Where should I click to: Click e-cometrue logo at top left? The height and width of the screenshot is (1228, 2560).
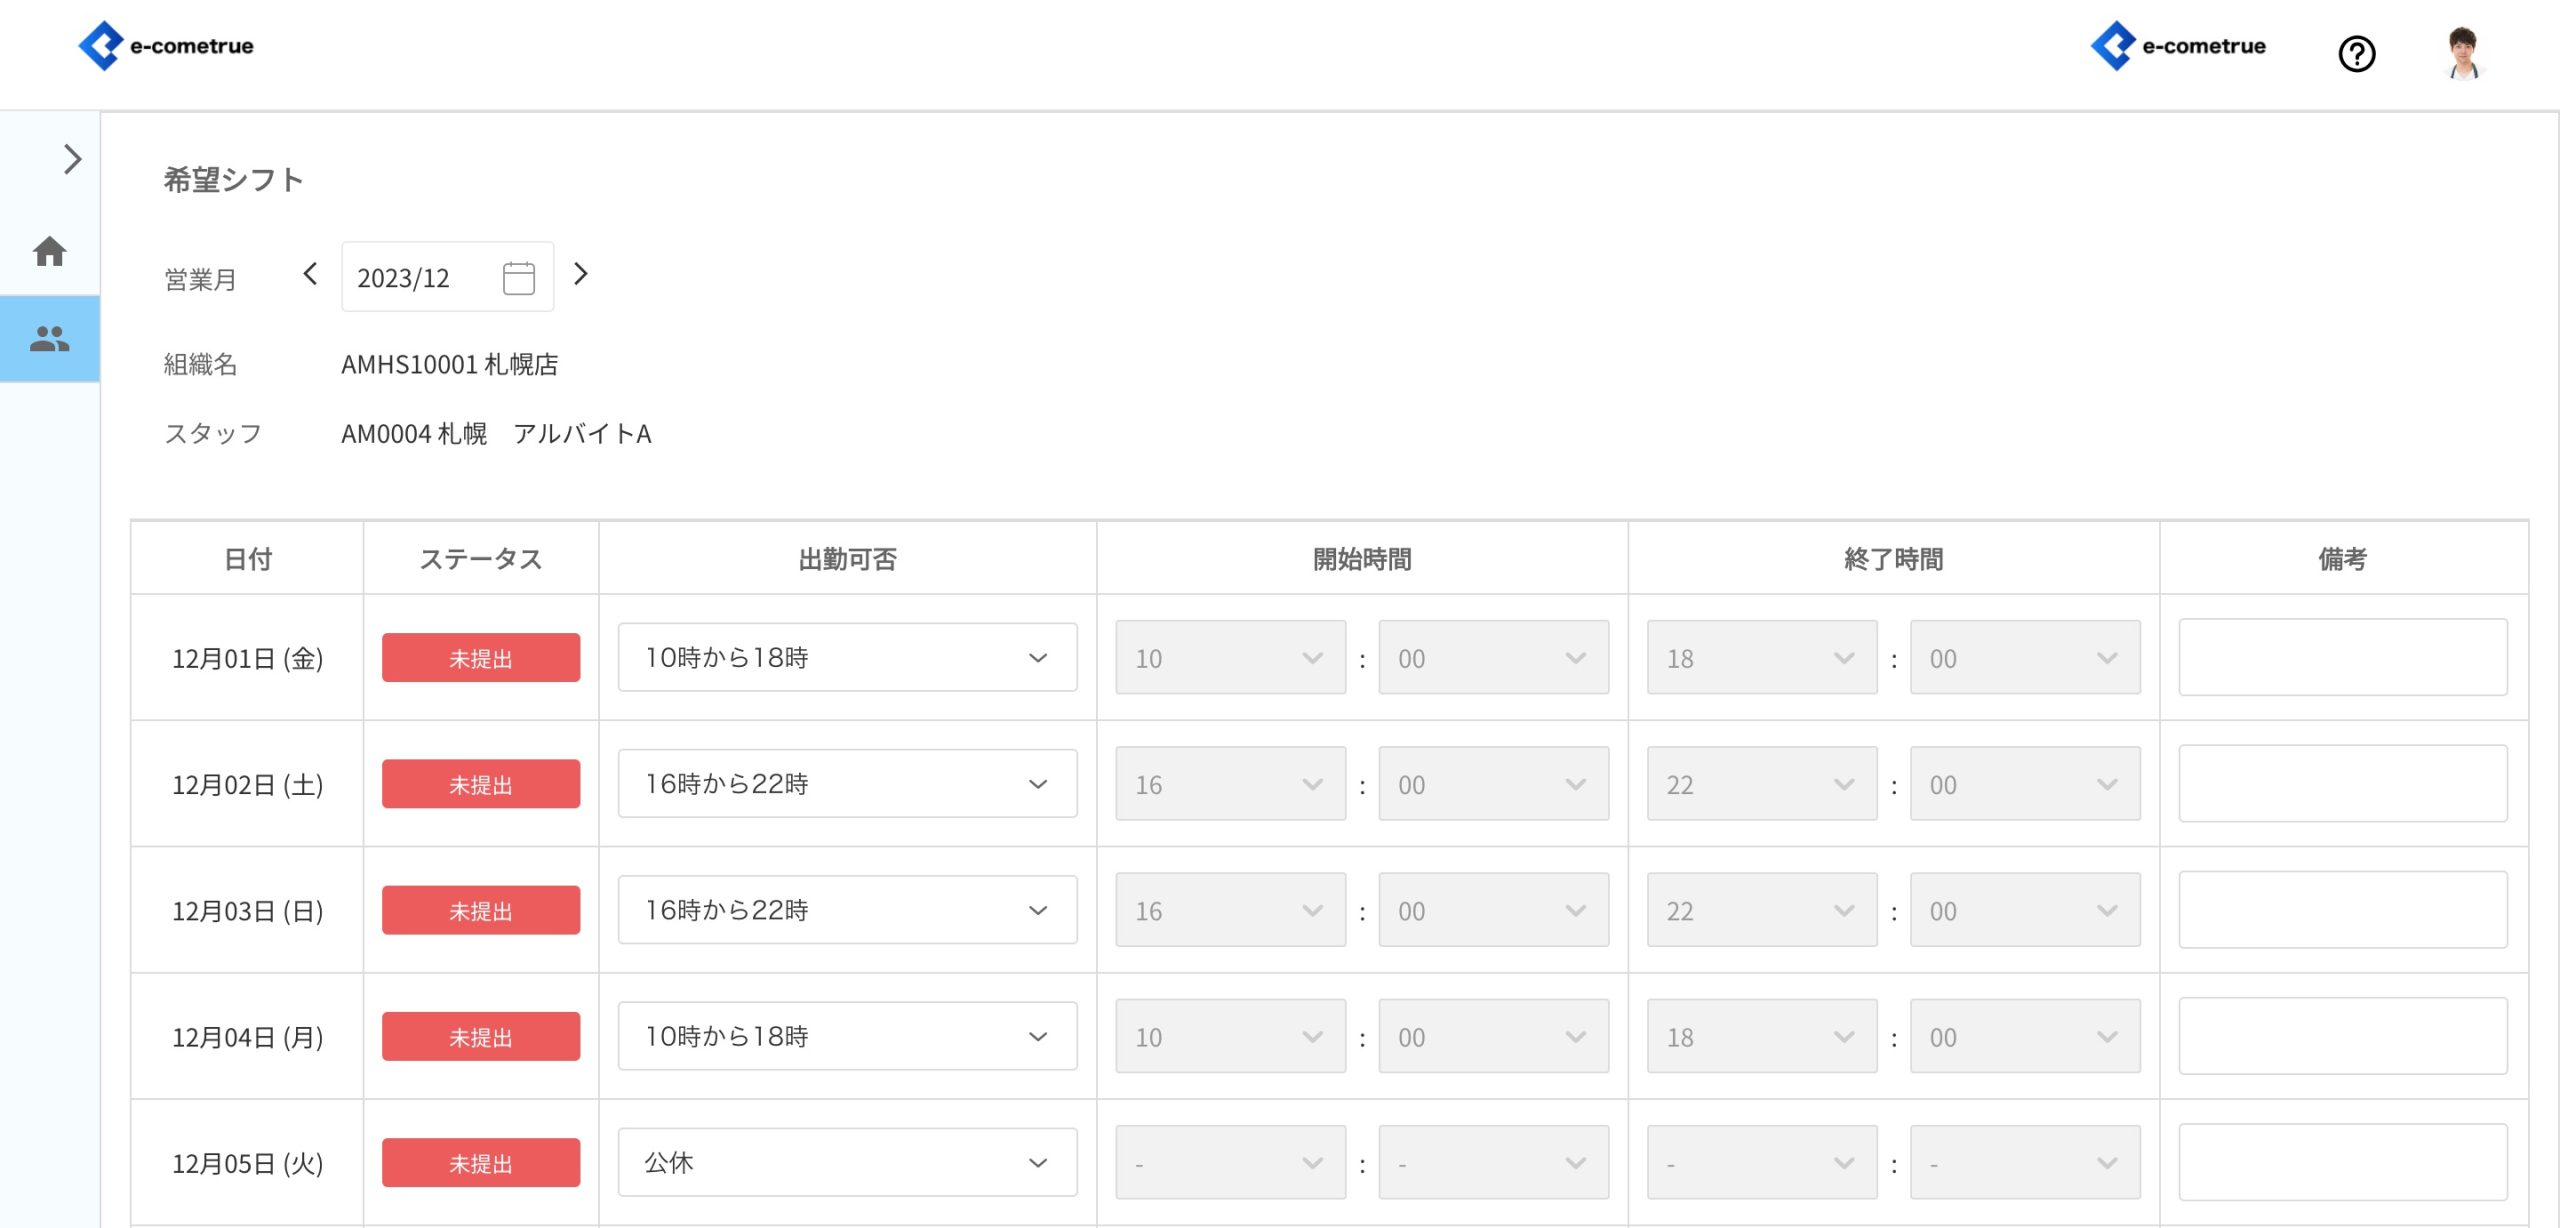[166, 46]
